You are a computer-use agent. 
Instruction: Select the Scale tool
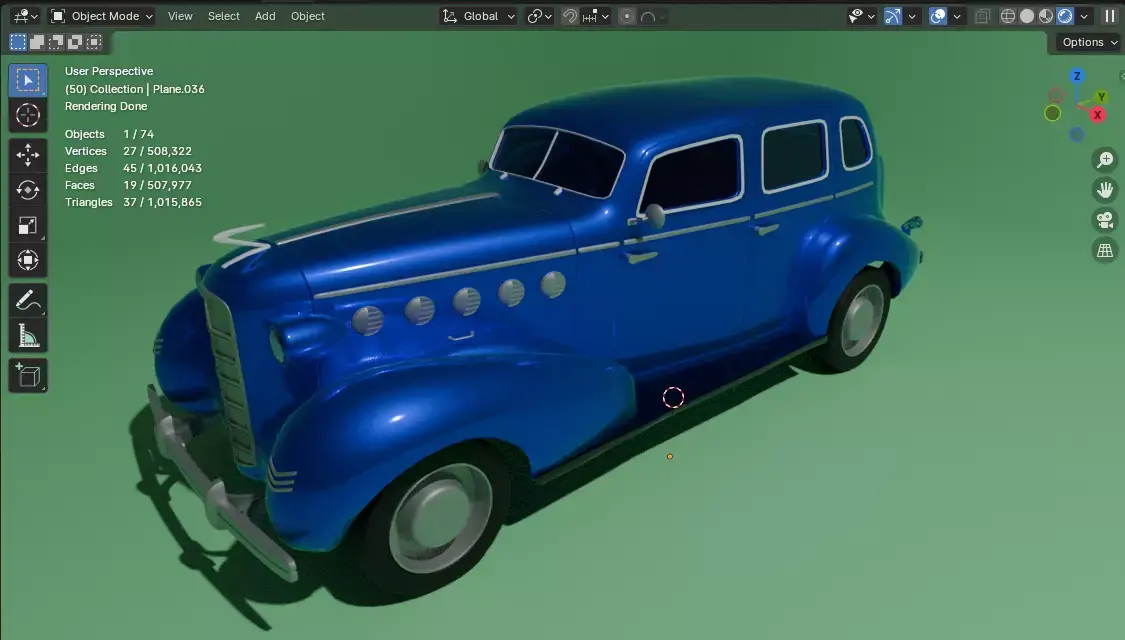coord(28,225)
